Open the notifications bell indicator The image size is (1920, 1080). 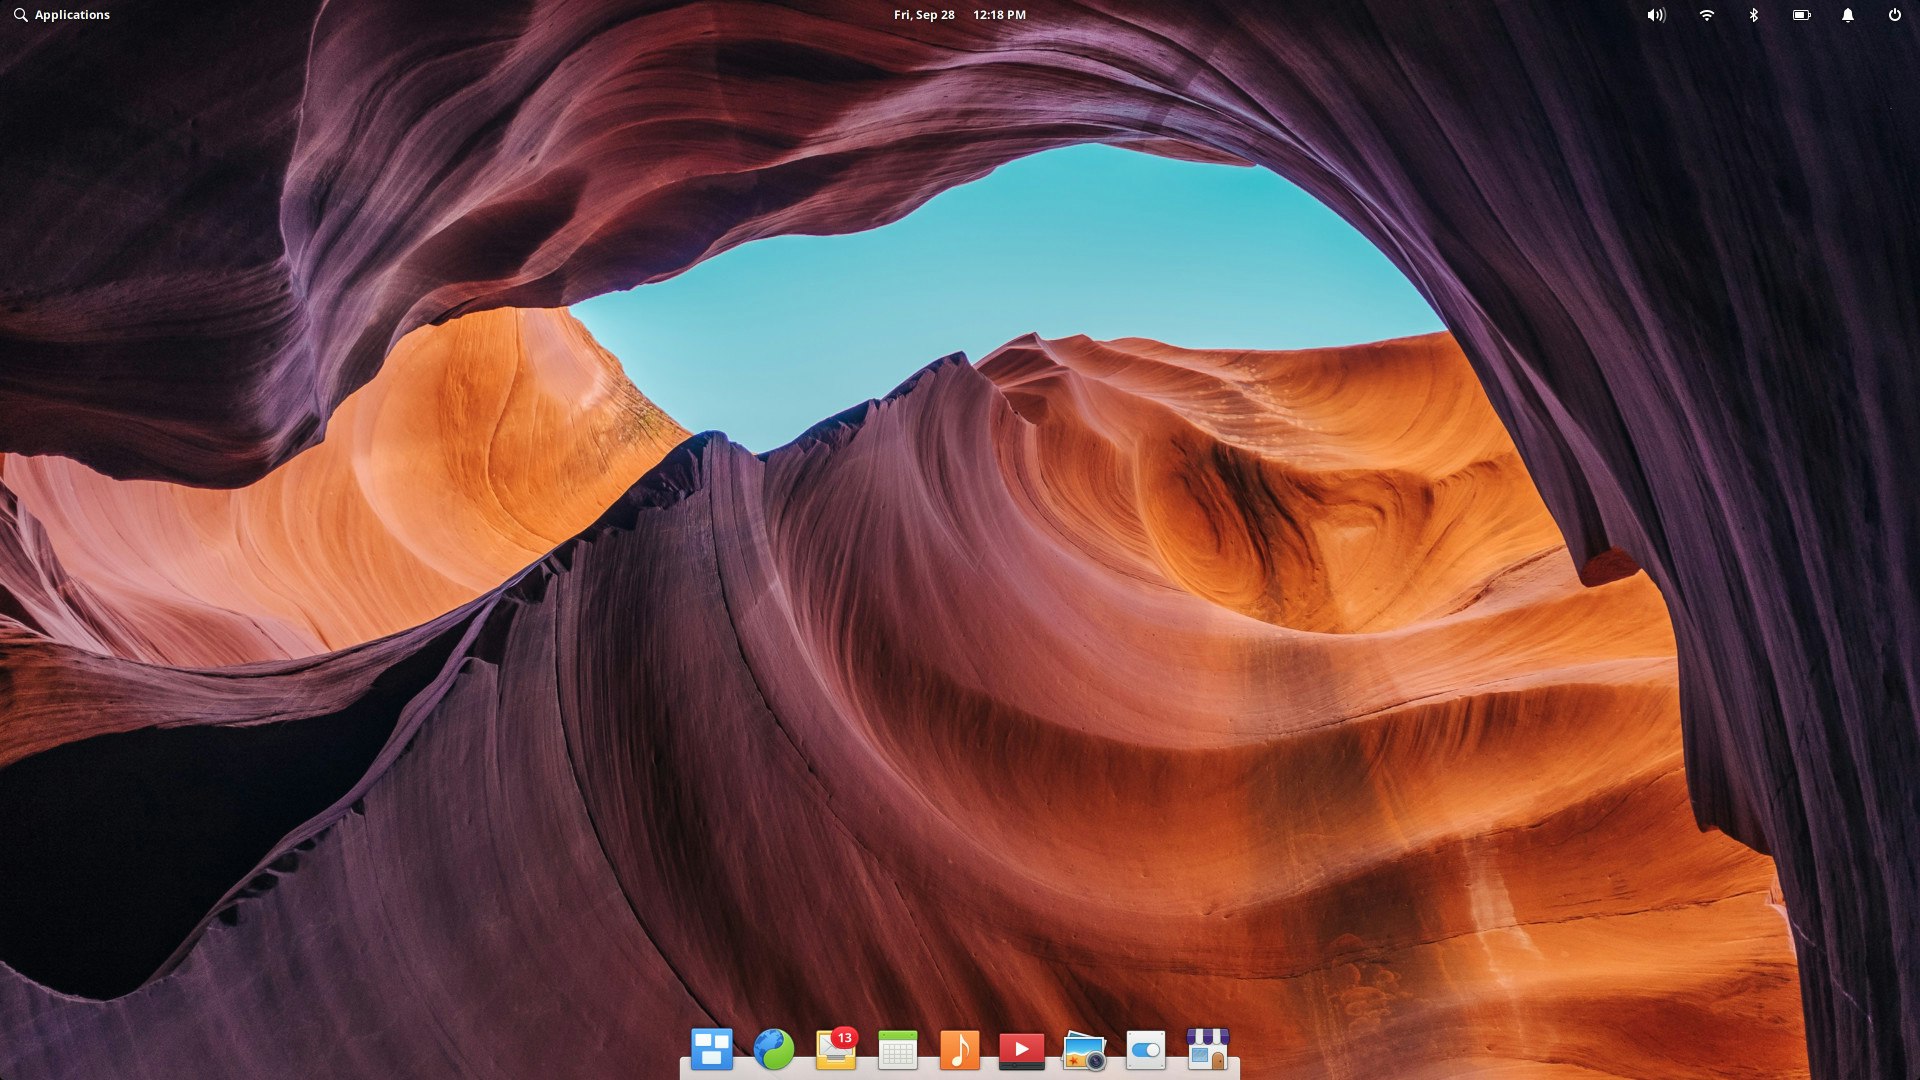pyautogui.click(x=1848, y=14)
